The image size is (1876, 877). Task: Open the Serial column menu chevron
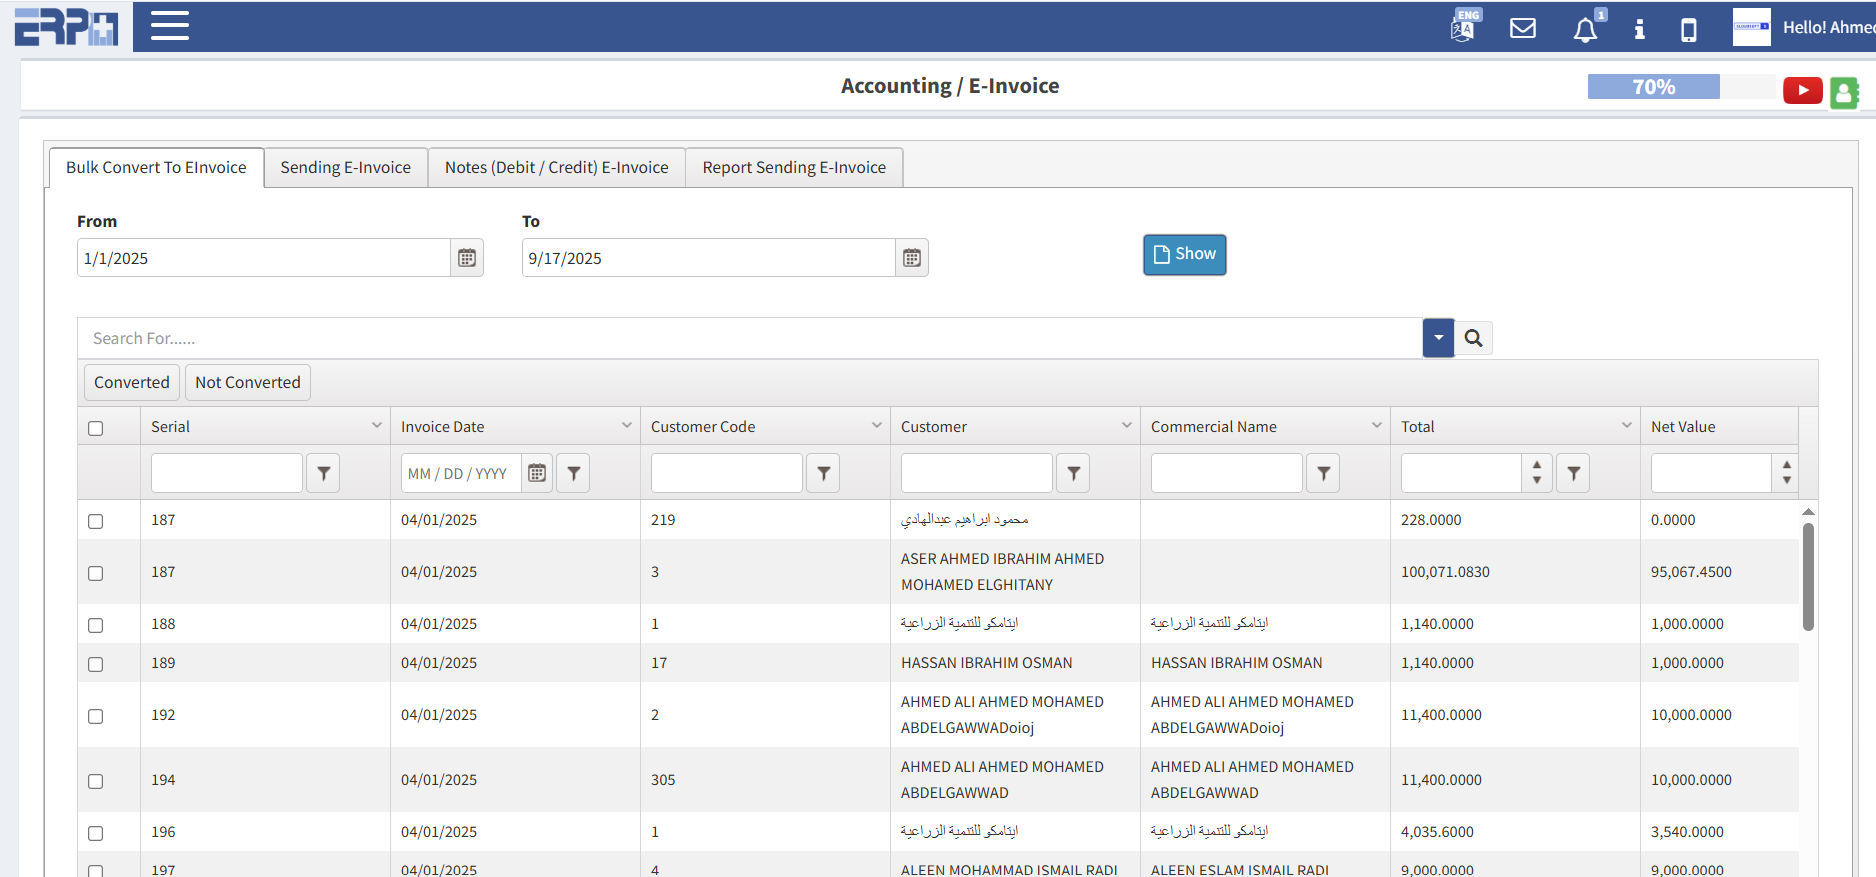click(377, 426)
